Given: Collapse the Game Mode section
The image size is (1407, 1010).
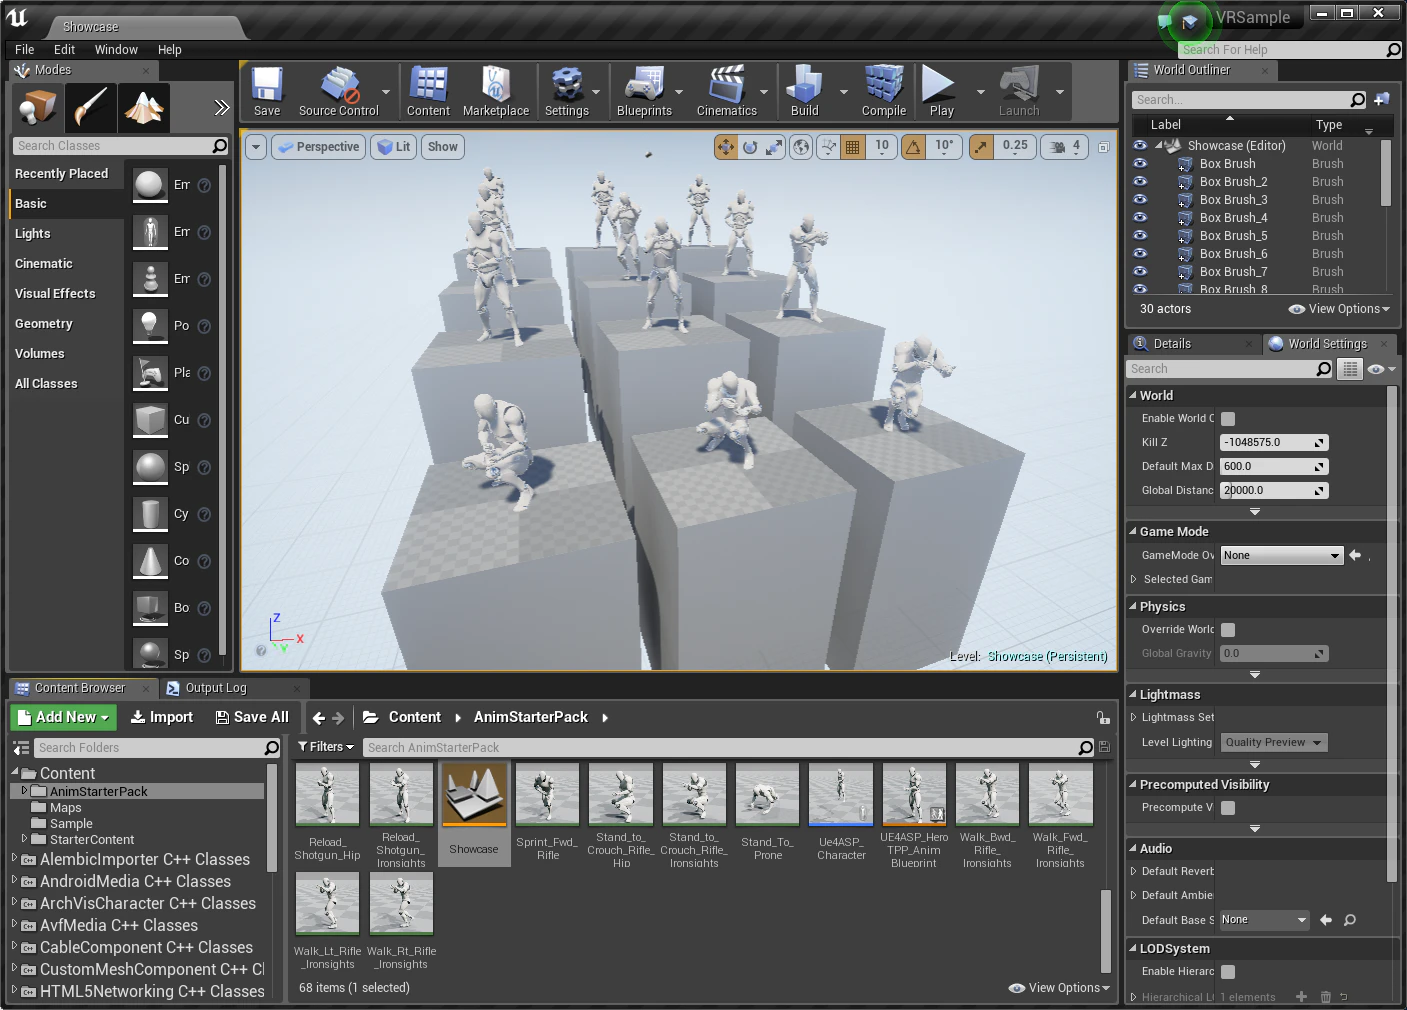Looking at the screenshot, I should coord(1133,532).
